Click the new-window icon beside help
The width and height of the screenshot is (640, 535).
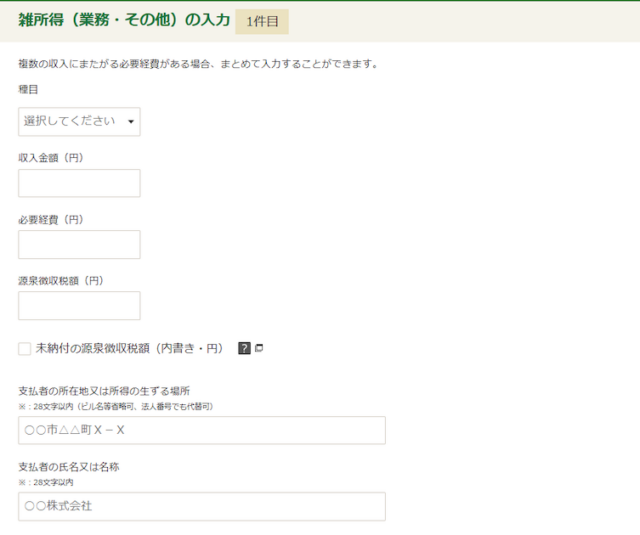point(259,348)
